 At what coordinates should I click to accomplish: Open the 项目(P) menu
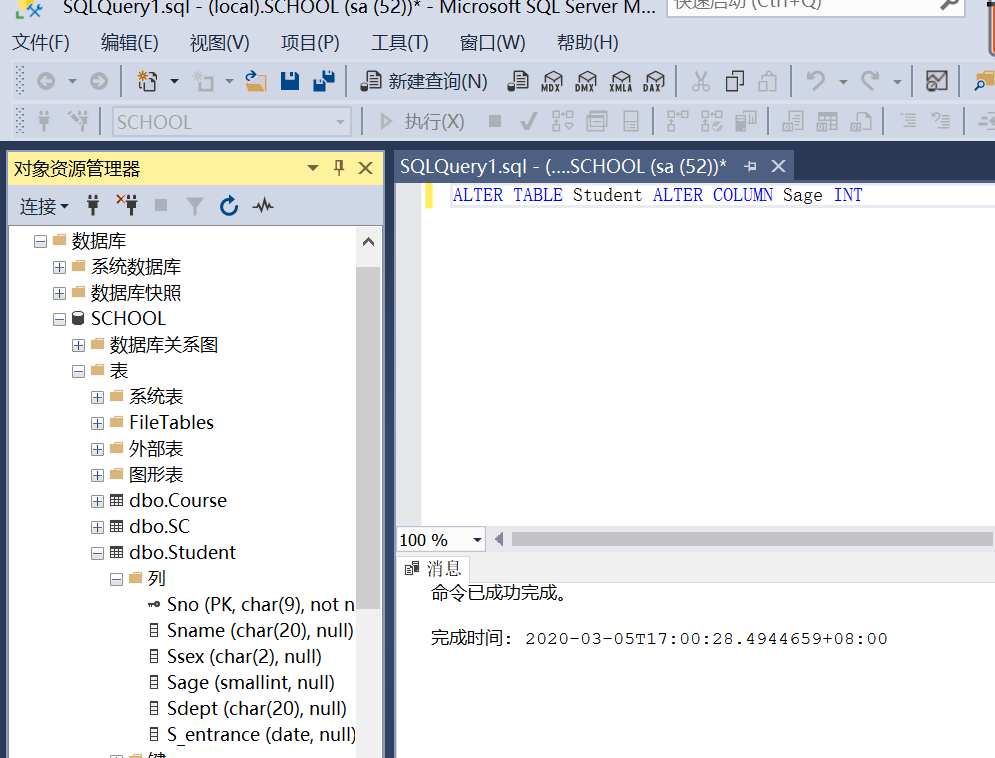pos(310,42)
